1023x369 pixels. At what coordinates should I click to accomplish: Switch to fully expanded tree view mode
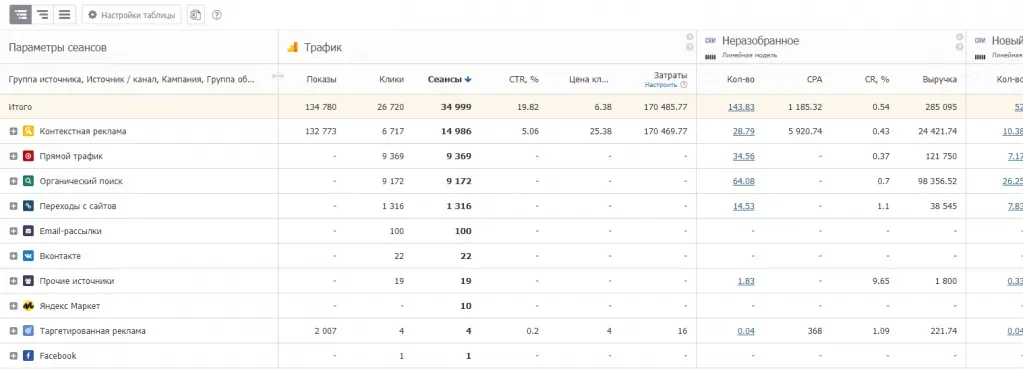tap(20, 15)
